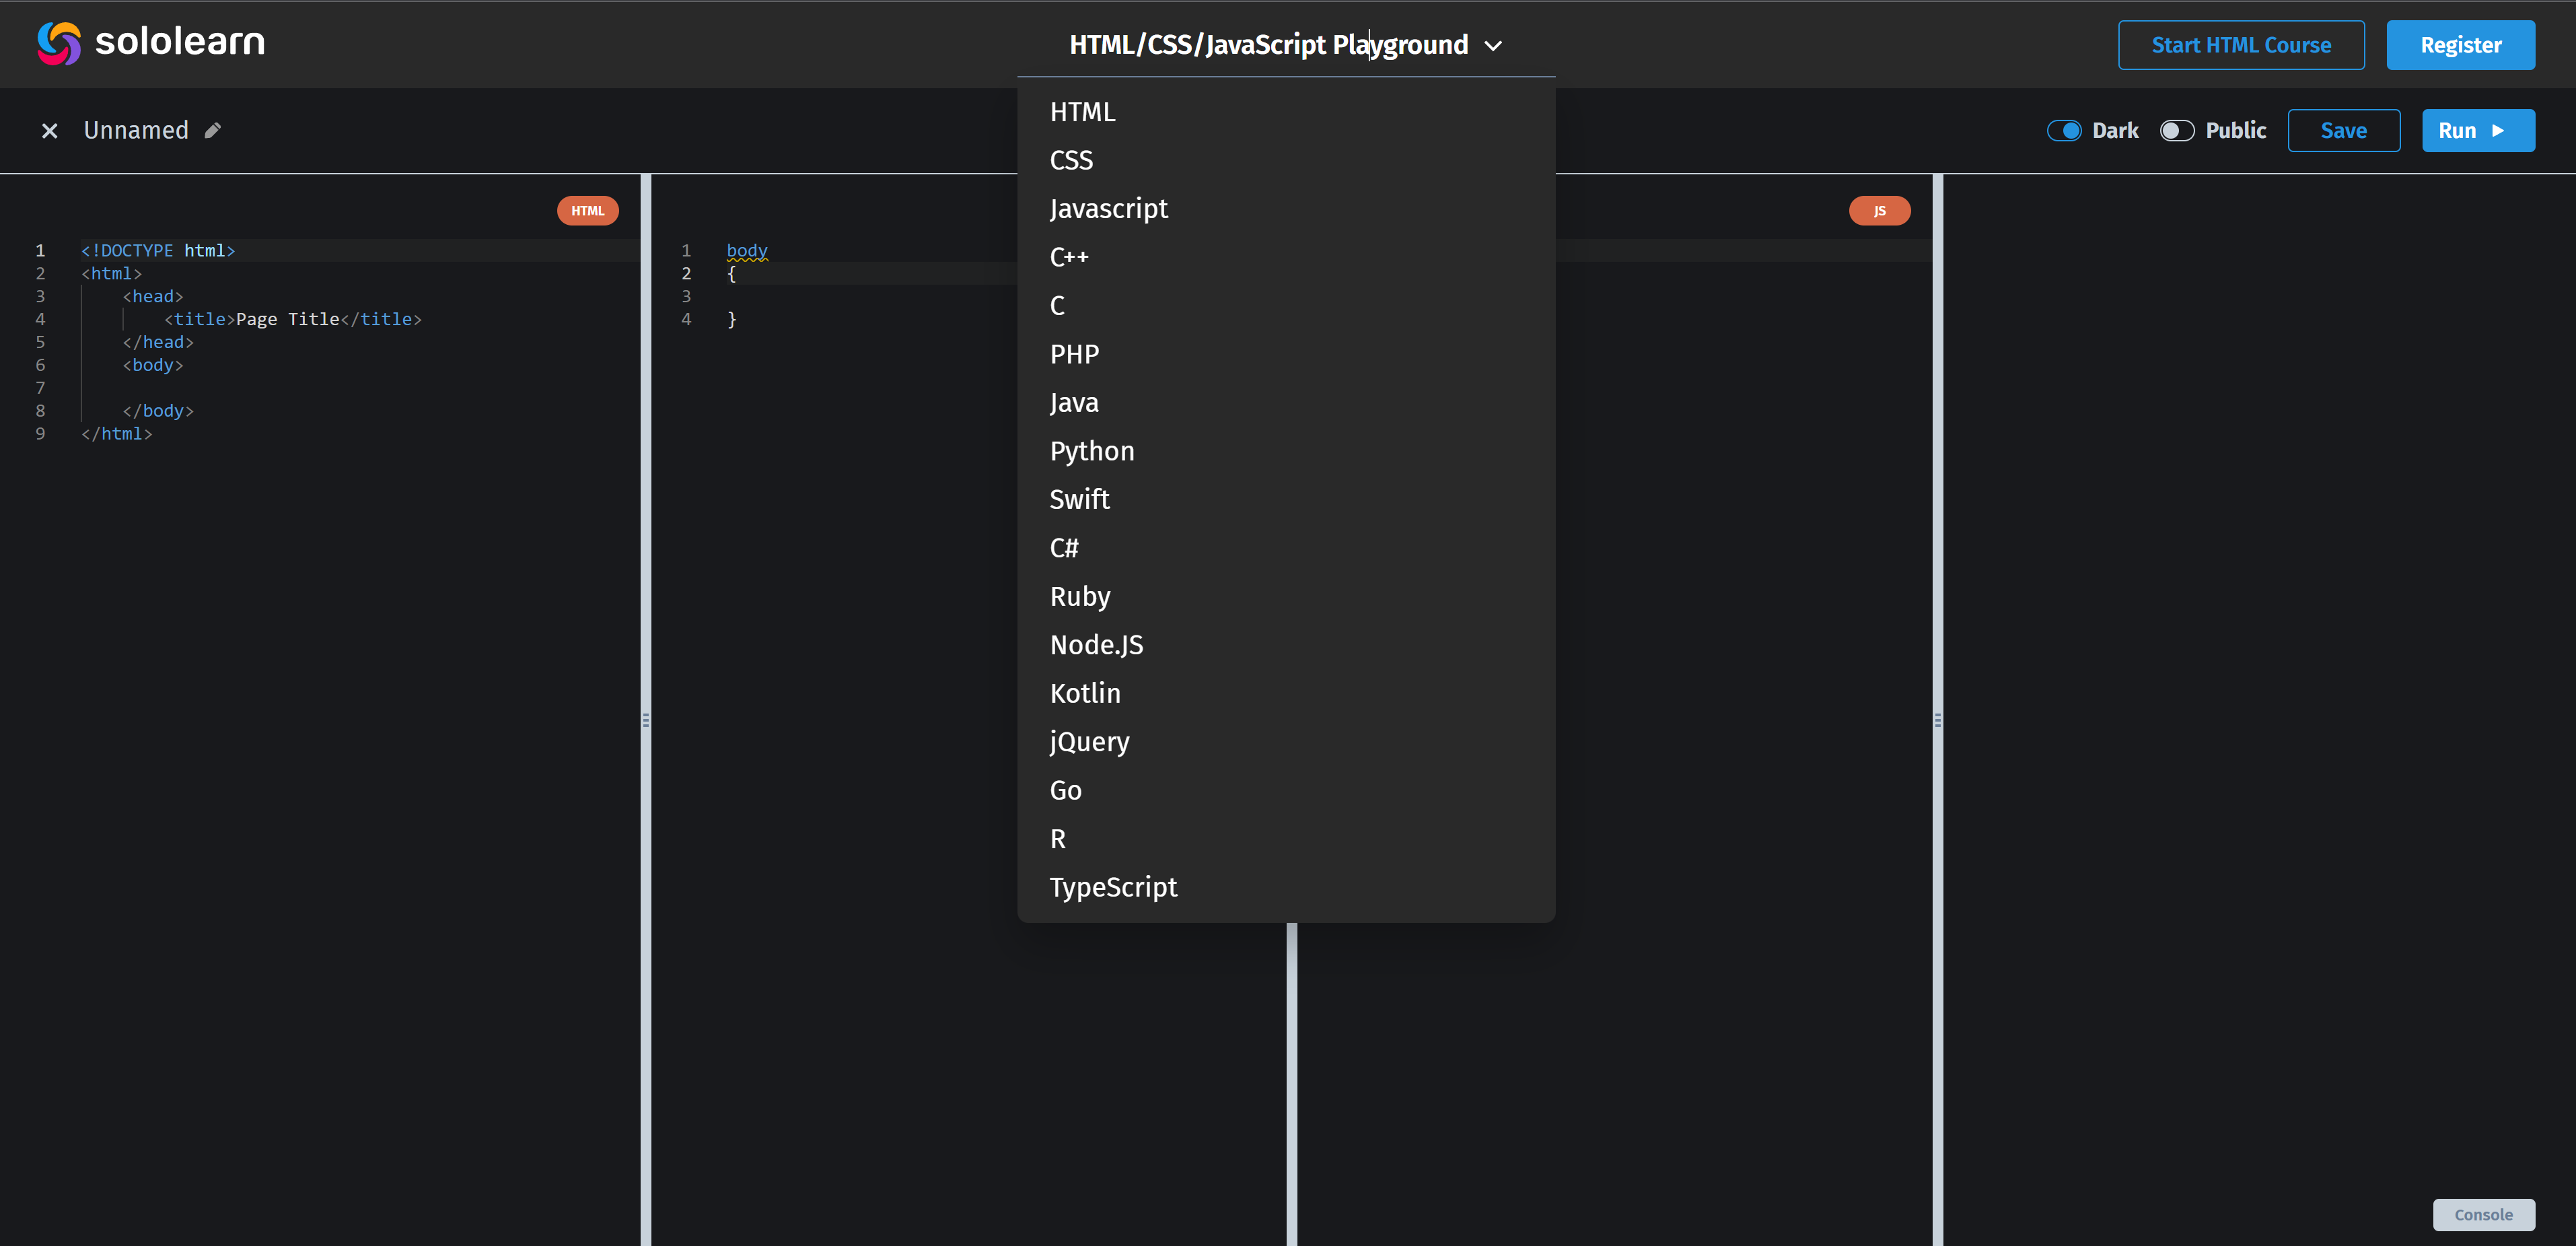Choose PHP from language menu
This screenshot has width=2576, height=1246.
point(1286,354)
